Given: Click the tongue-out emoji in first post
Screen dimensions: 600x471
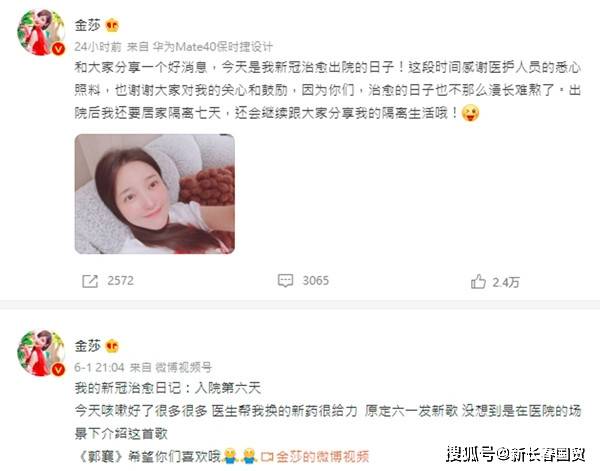Looking at the screenshot, I should (x=470, y=113).
